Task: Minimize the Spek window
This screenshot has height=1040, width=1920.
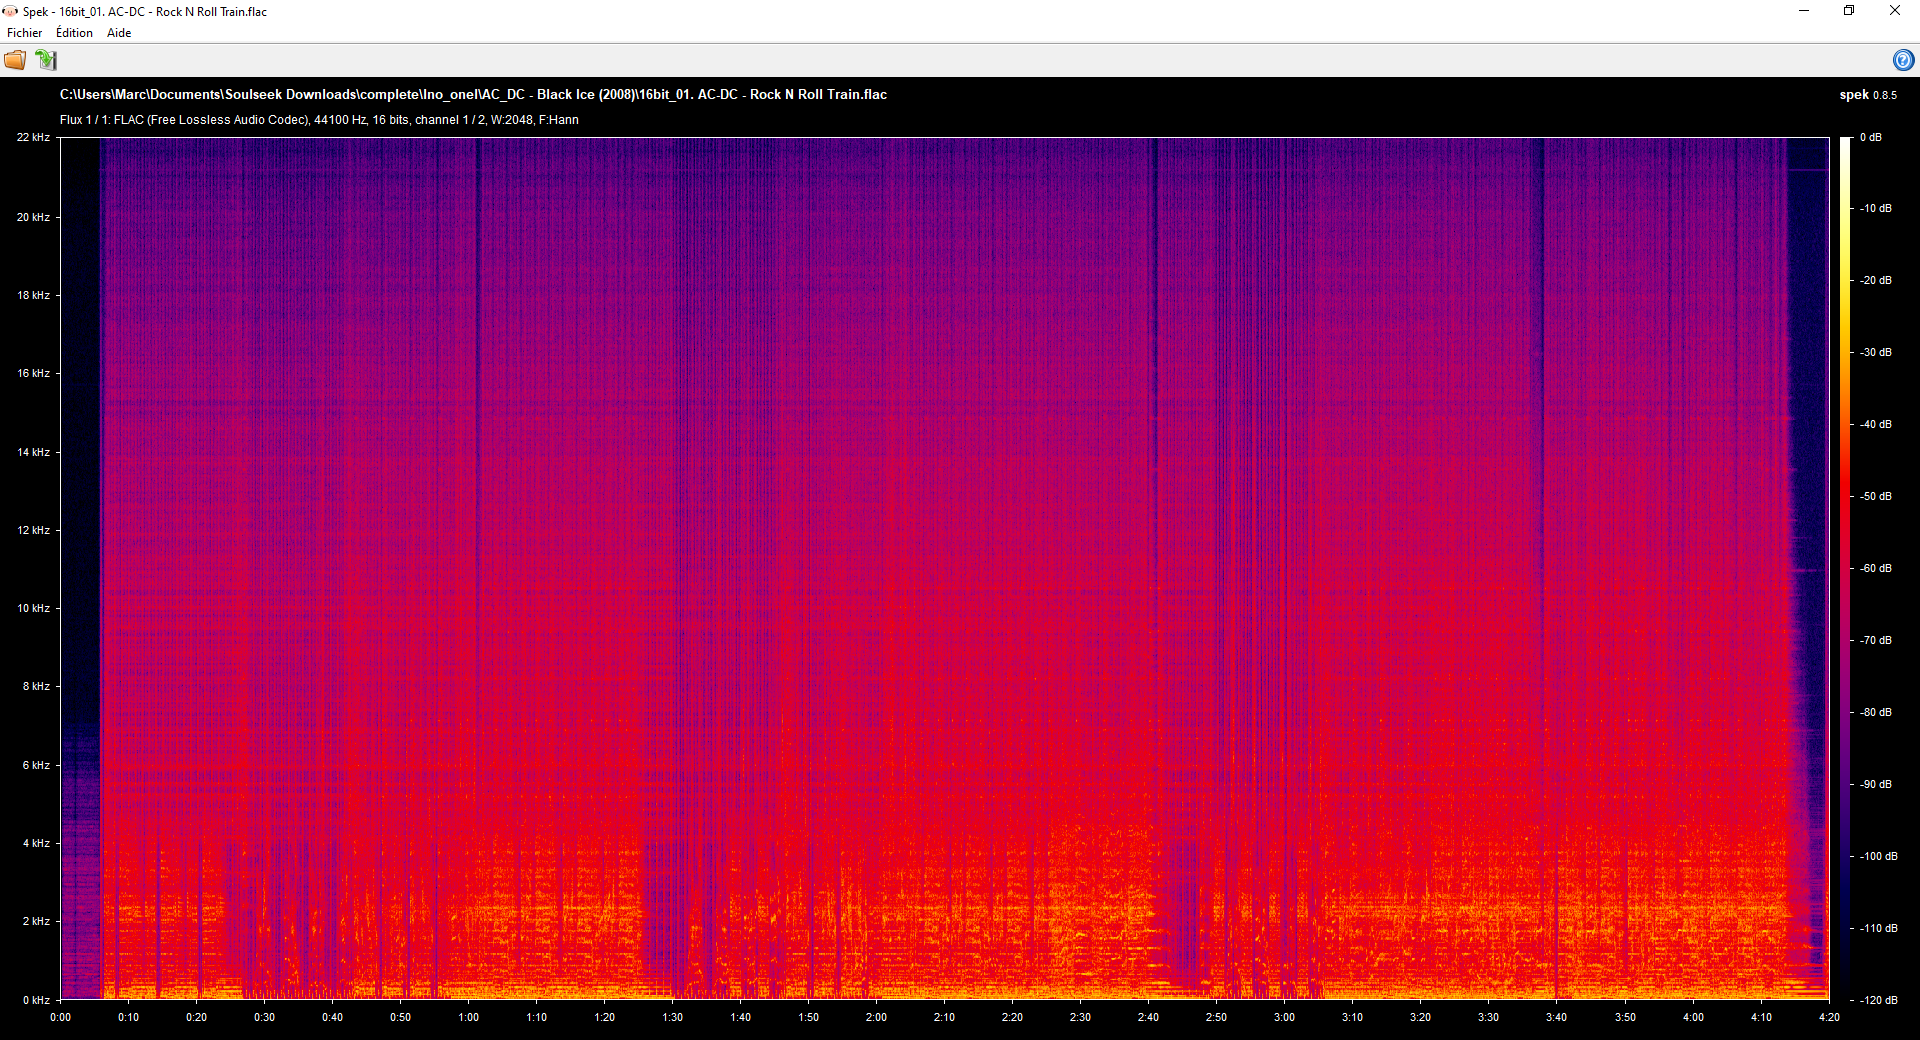Action: coord(1804,11)
